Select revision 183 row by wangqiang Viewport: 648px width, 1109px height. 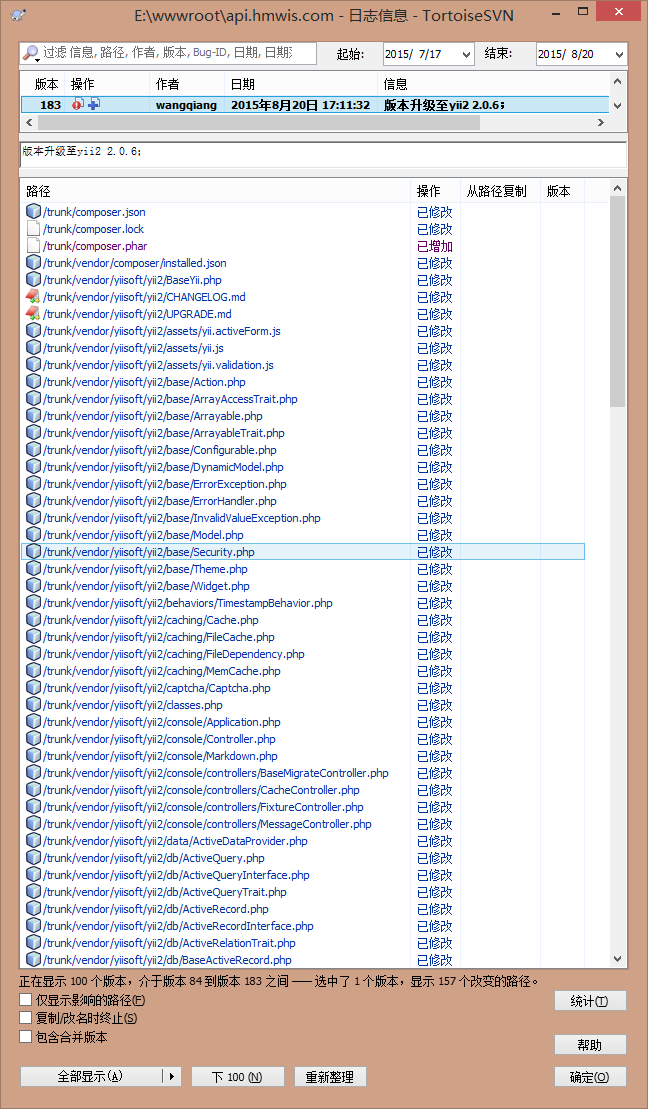[315, 105]
